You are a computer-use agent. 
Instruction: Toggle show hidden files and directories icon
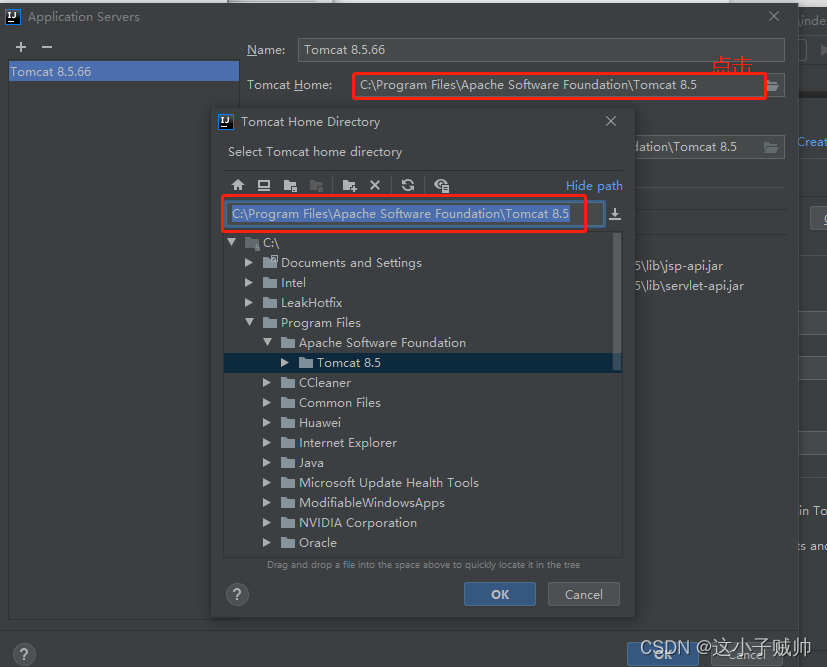pos(441,185)
